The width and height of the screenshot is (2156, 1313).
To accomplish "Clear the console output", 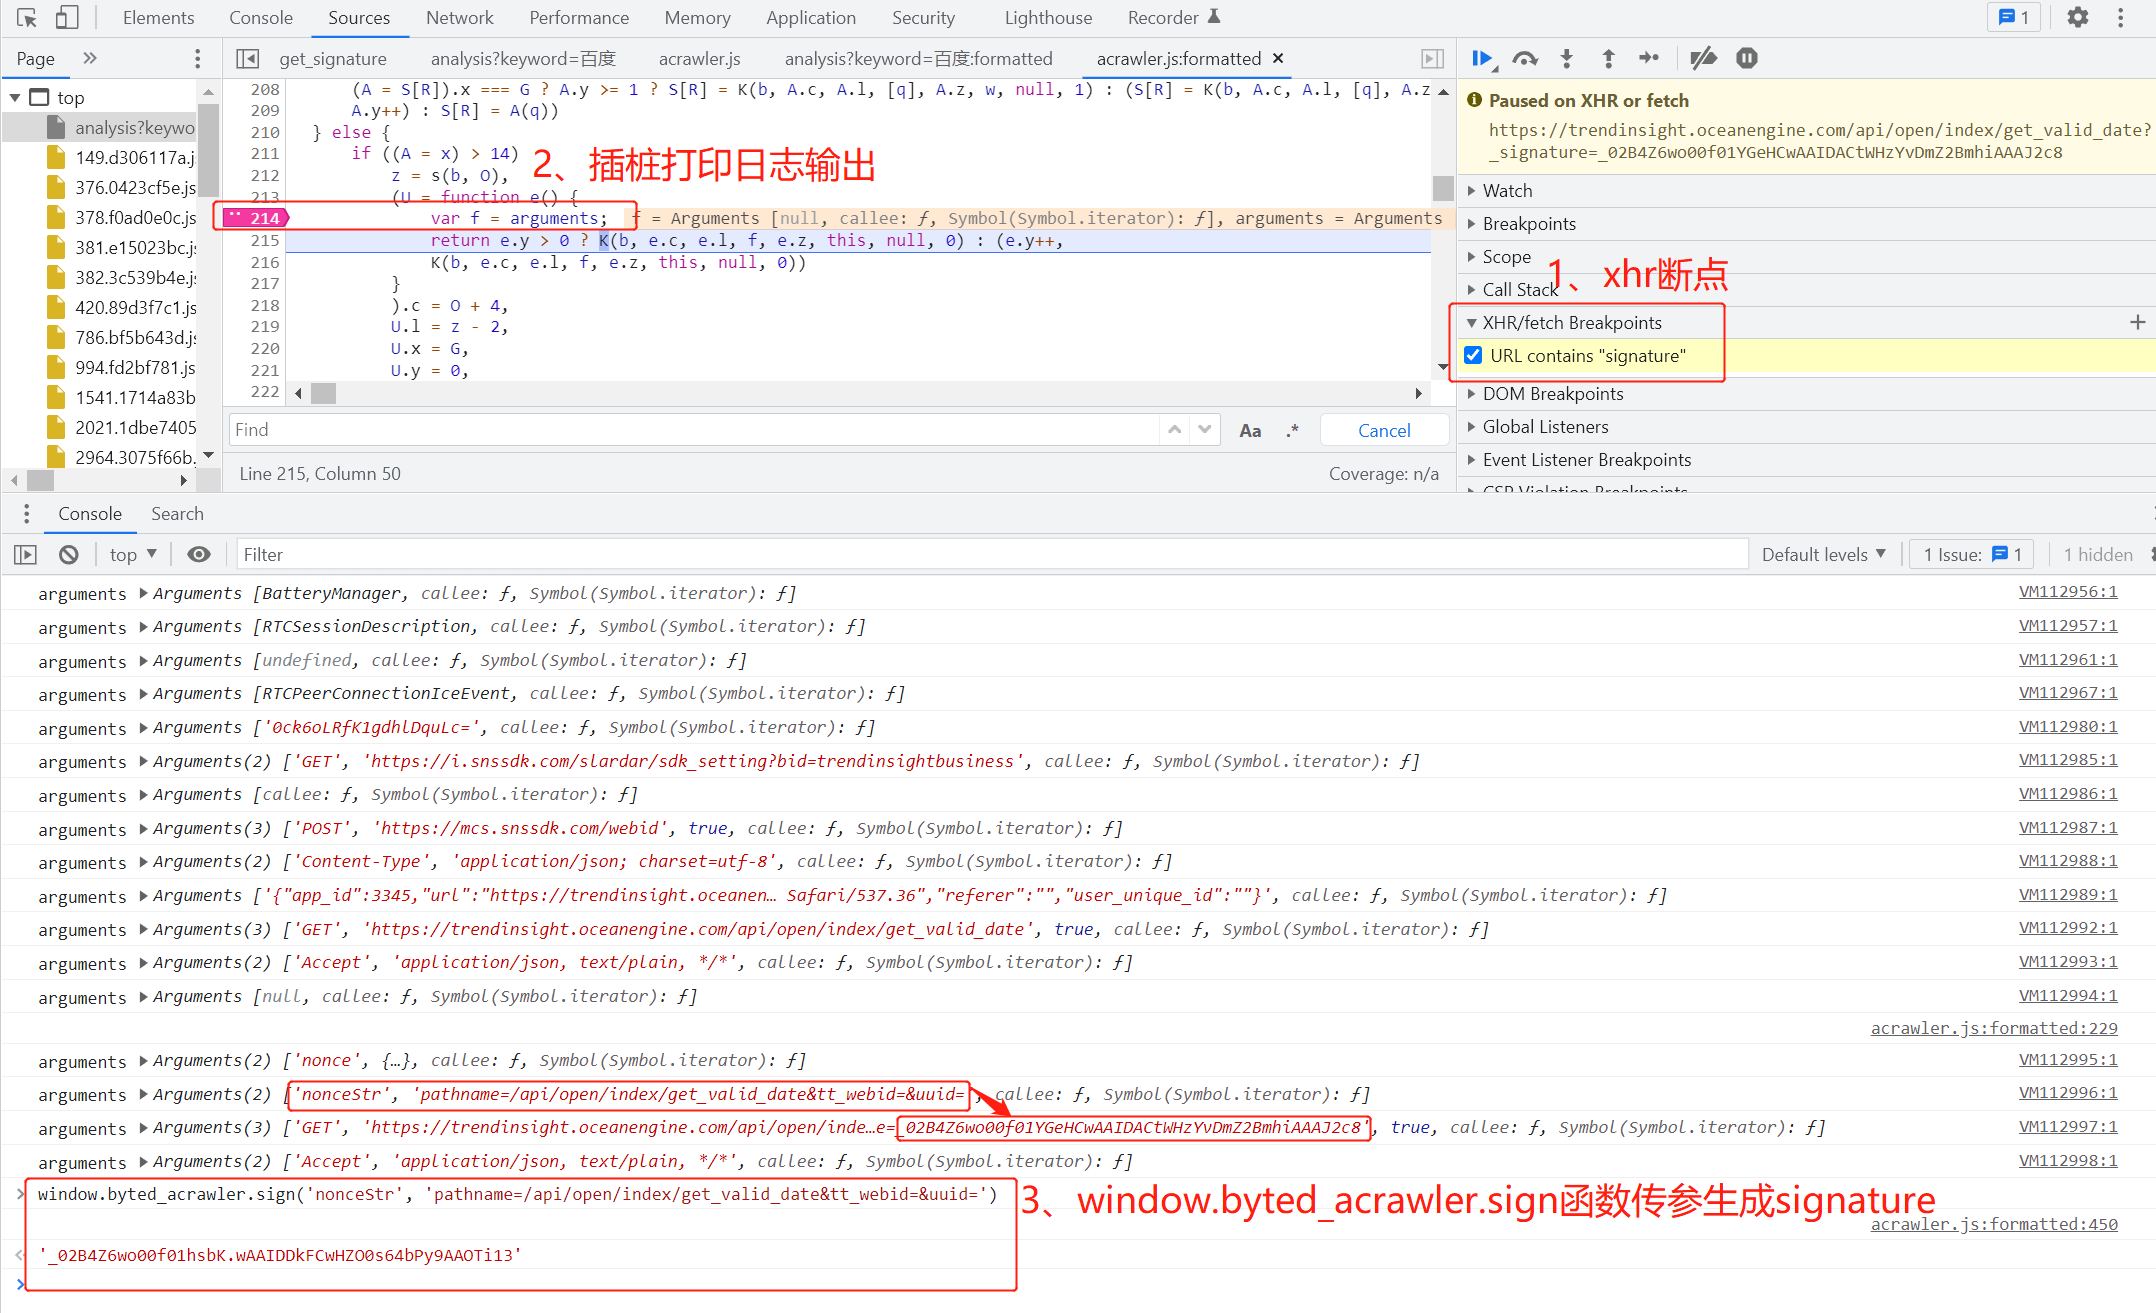I will [67, 553].
